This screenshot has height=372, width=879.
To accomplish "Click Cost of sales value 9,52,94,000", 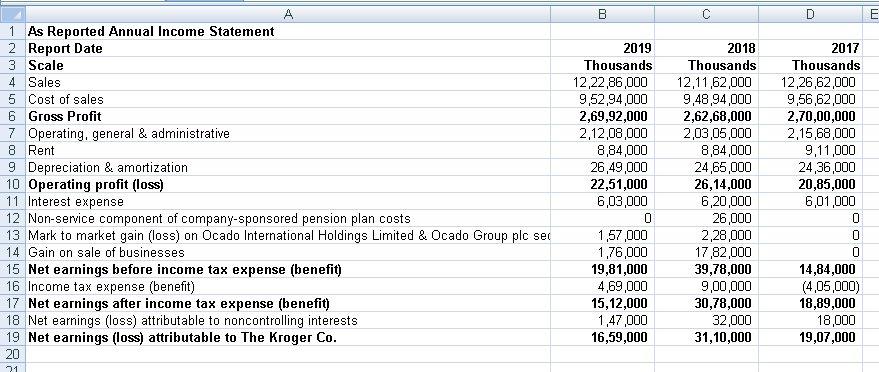I will click(x=603, y=99).
